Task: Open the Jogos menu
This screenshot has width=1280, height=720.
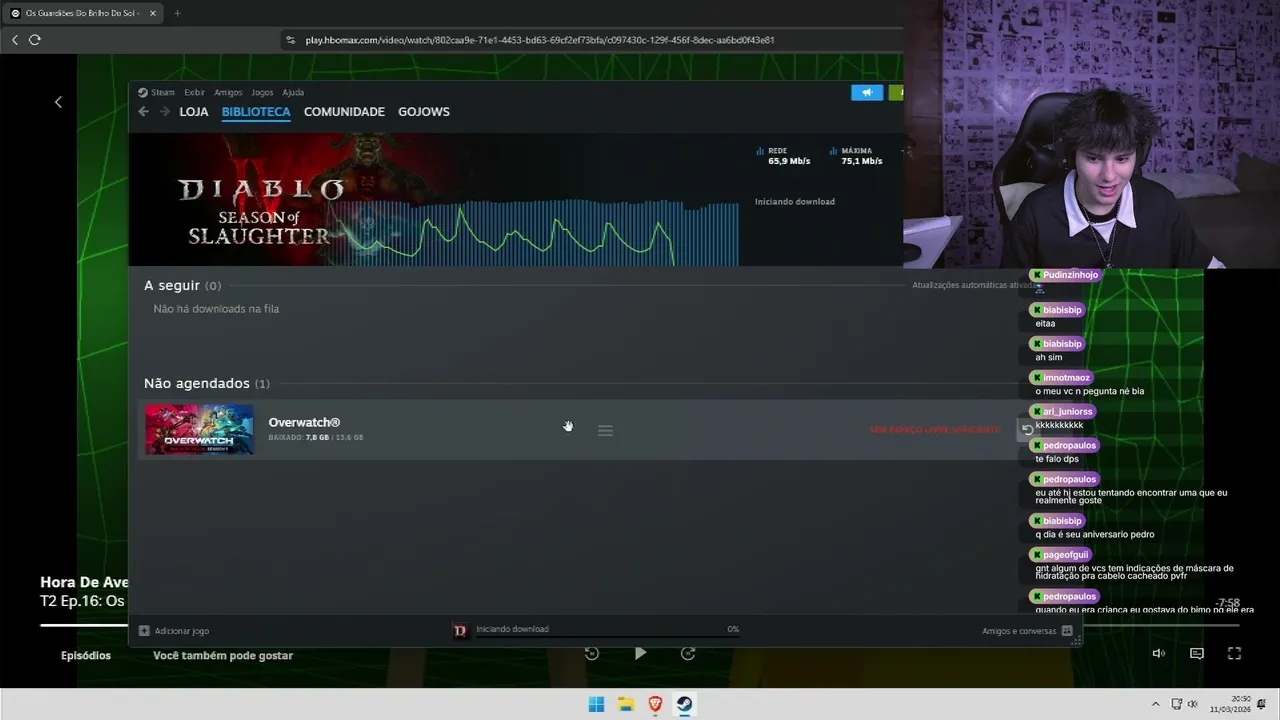Action: (x=262, y=92)
